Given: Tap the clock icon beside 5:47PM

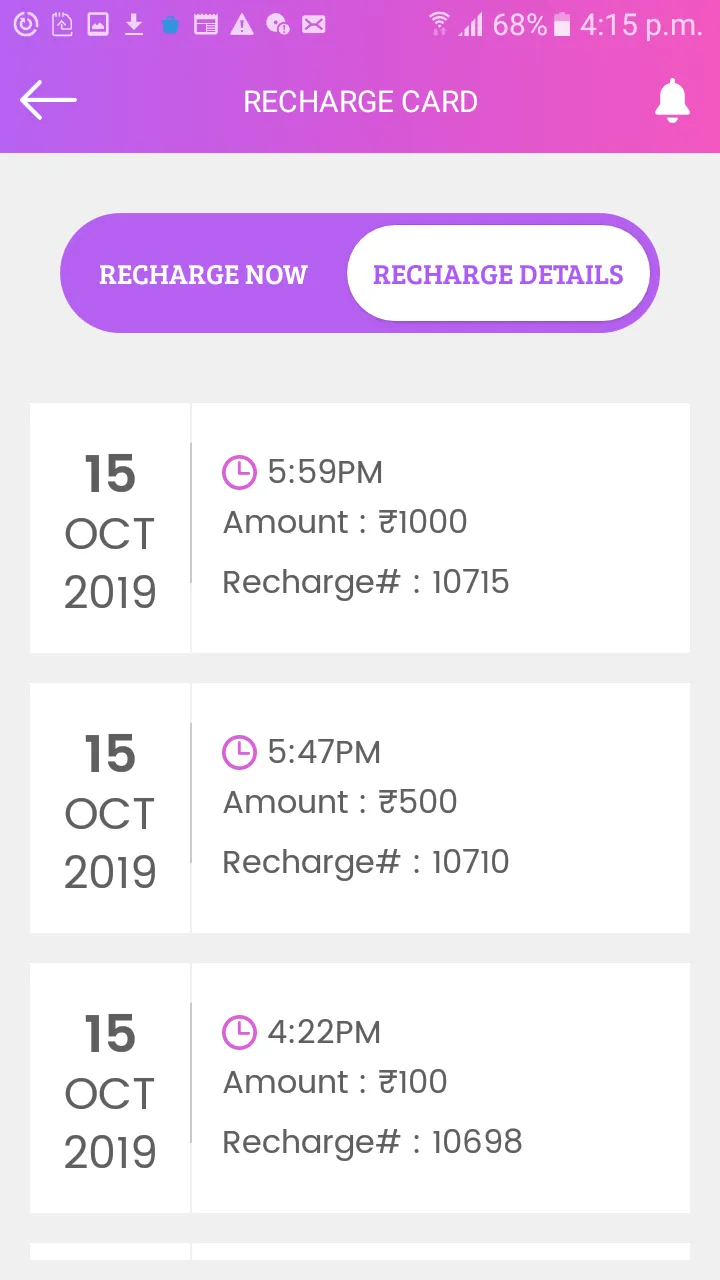Looking at the screenshot, I should tap(239, 752).
